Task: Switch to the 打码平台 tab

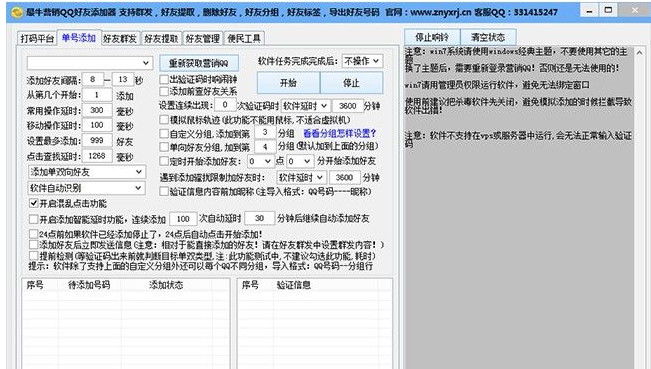Action: pos(37,39)
